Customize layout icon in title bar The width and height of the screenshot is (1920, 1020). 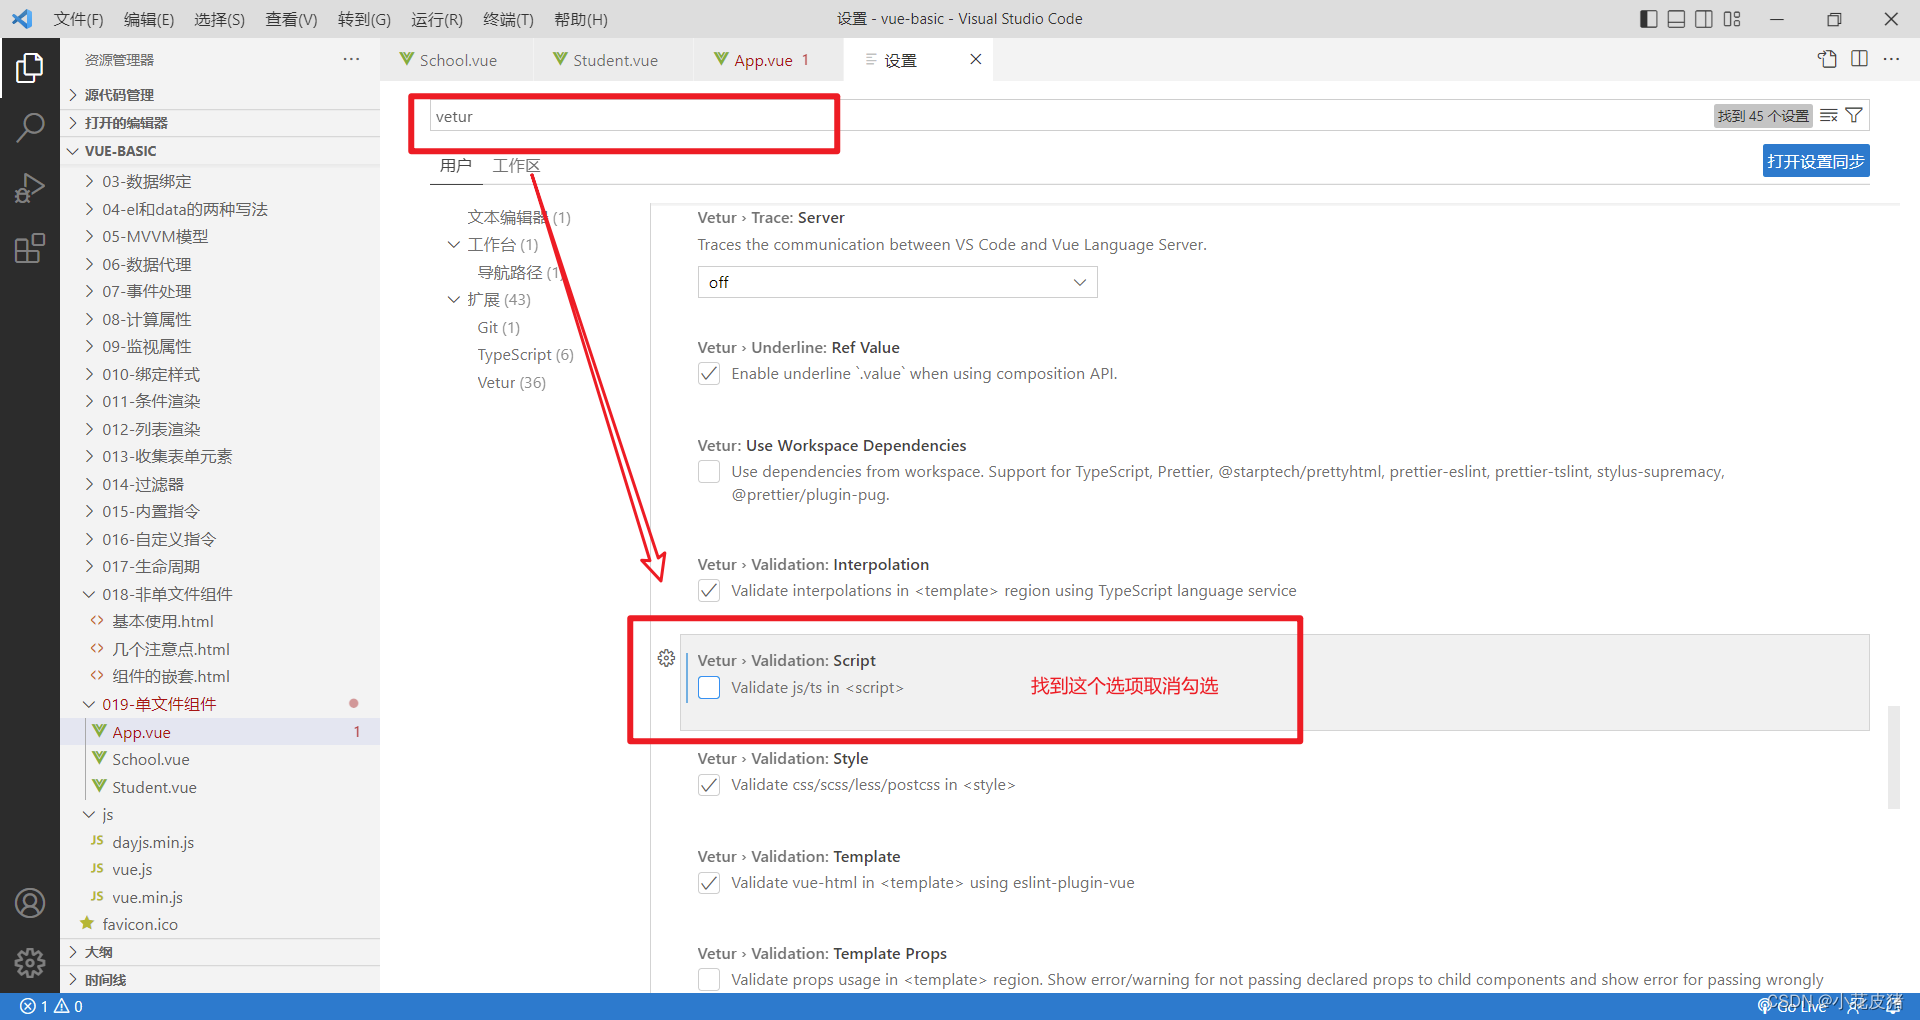[x=1732, y=19]
